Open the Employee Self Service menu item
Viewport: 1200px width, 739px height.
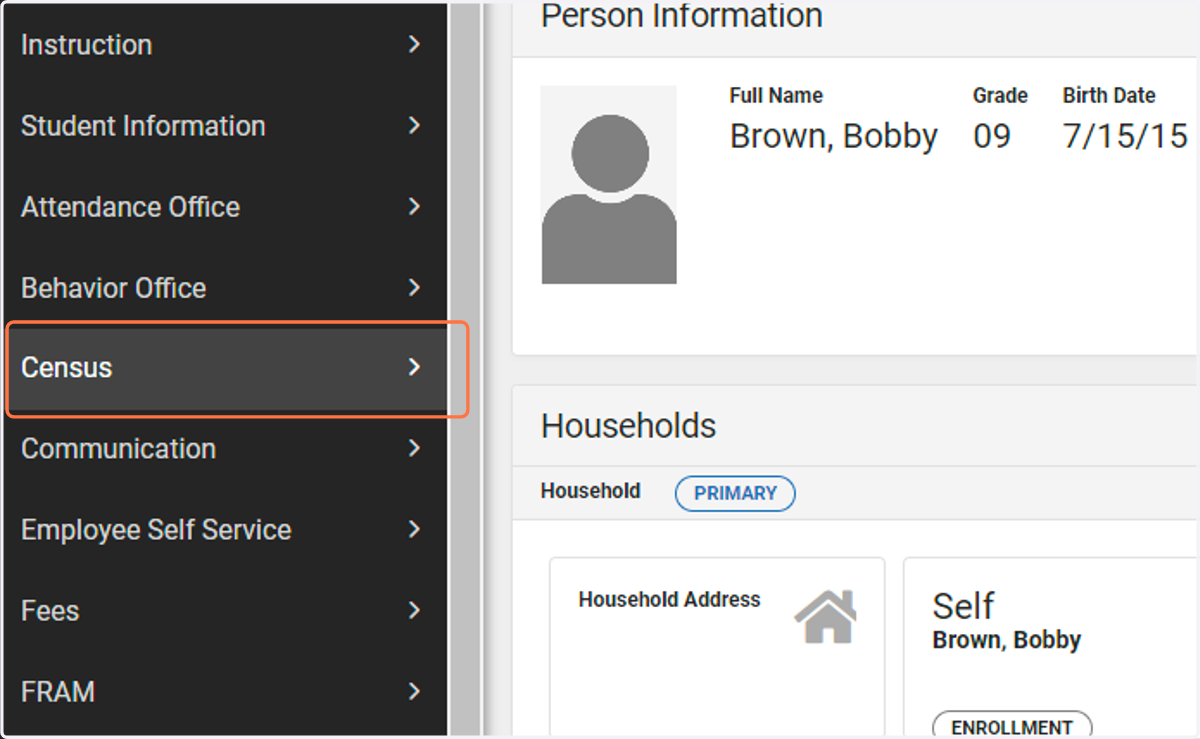click(x=224, y=530)
